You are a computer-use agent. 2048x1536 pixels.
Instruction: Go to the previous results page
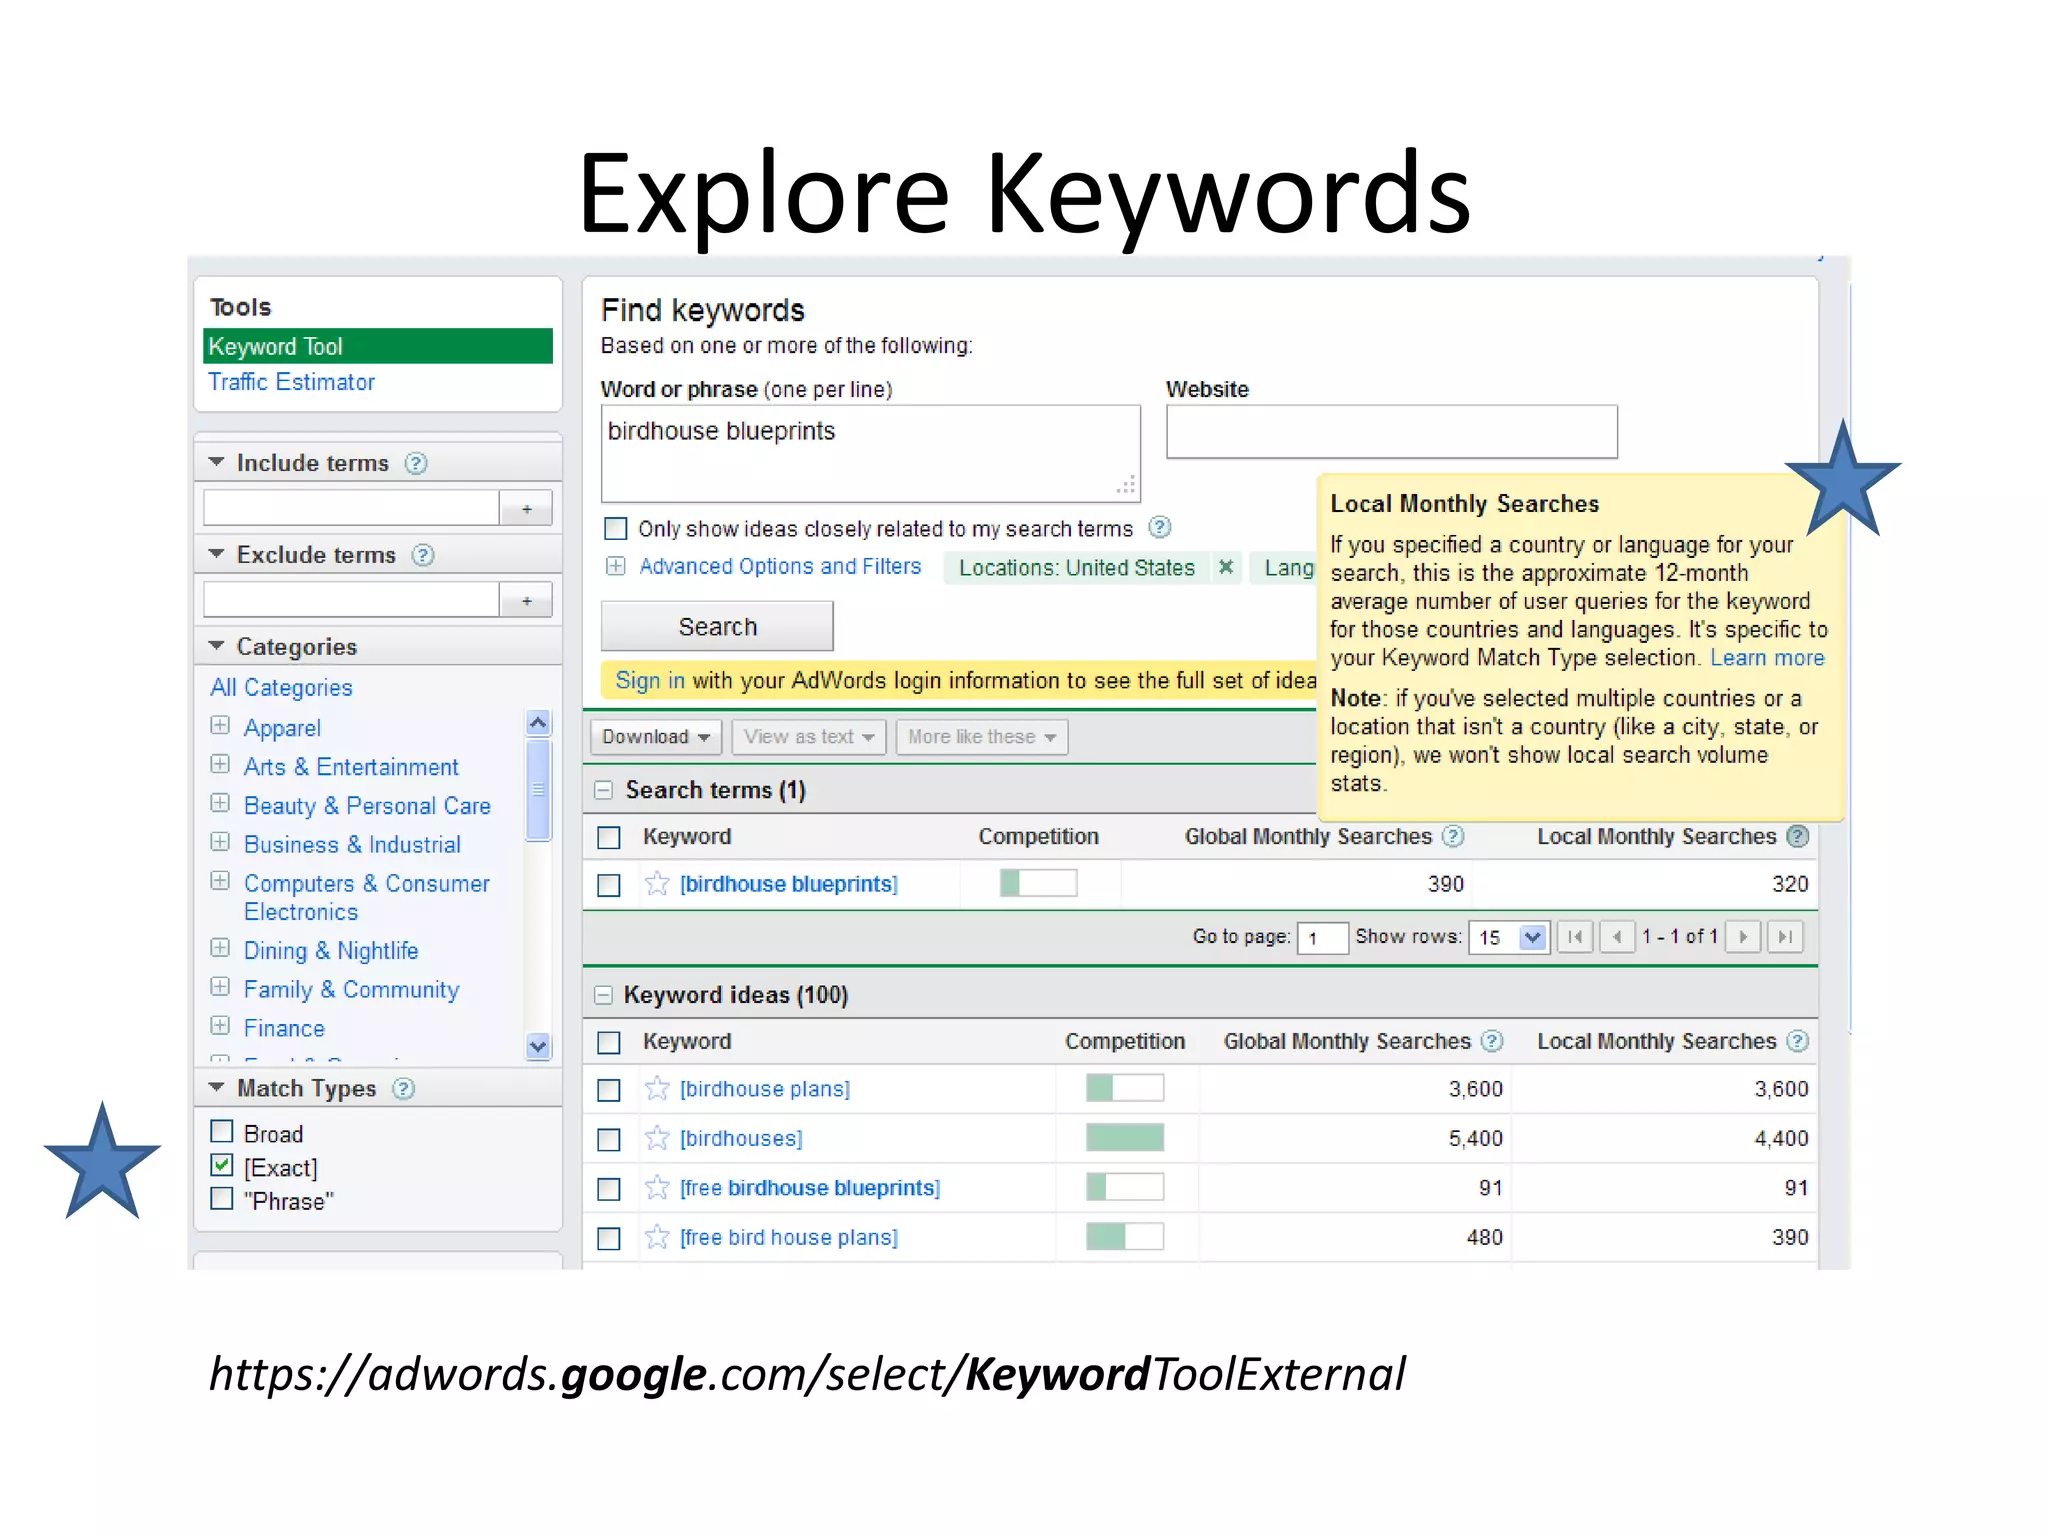1617,937
